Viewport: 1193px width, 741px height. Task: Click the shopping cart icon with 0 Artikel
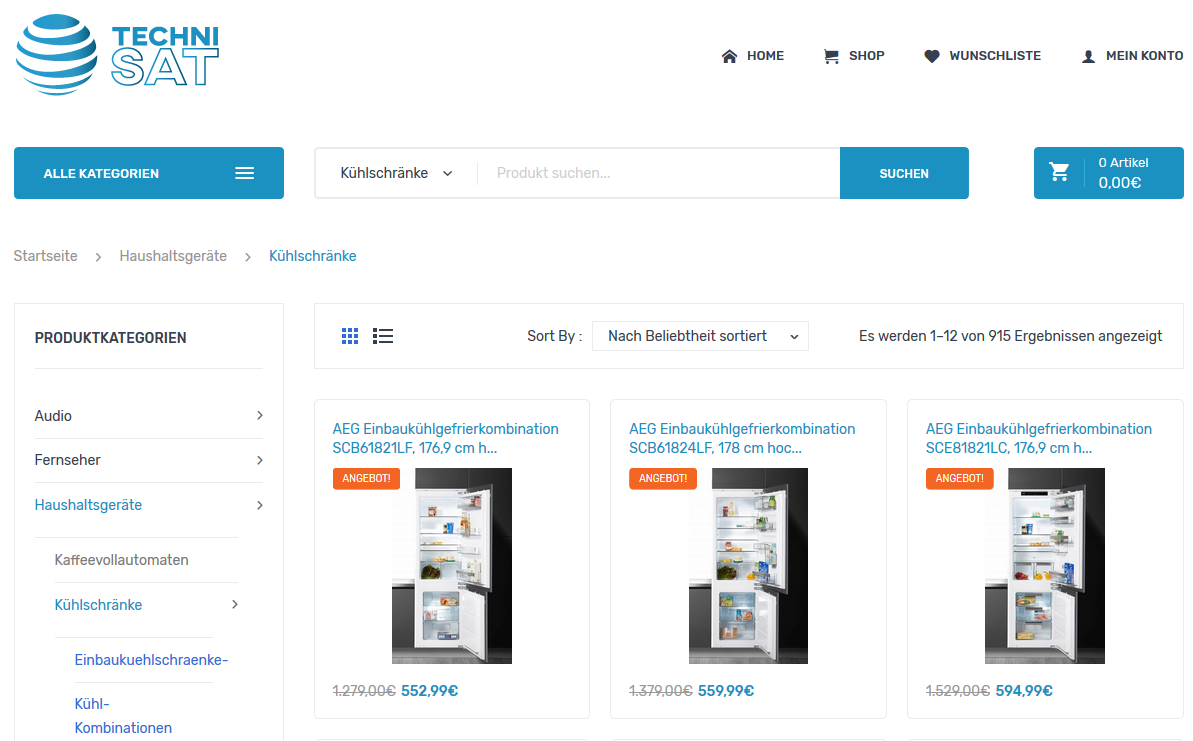[1059, 172]
